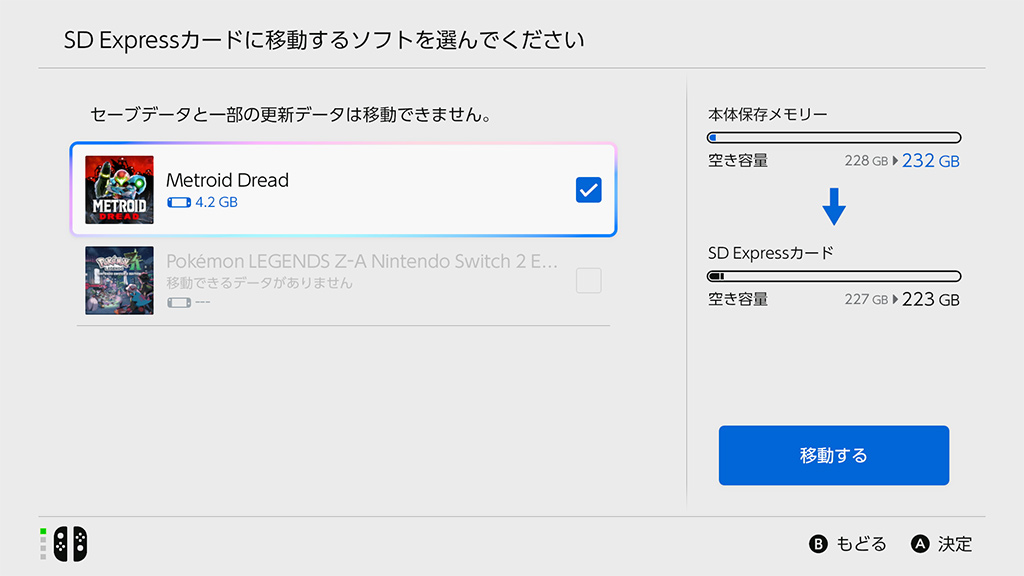Click the arrow beside 232 GB
The height and width of the screenshot is (576, 1024).
(x=895, y=161)
